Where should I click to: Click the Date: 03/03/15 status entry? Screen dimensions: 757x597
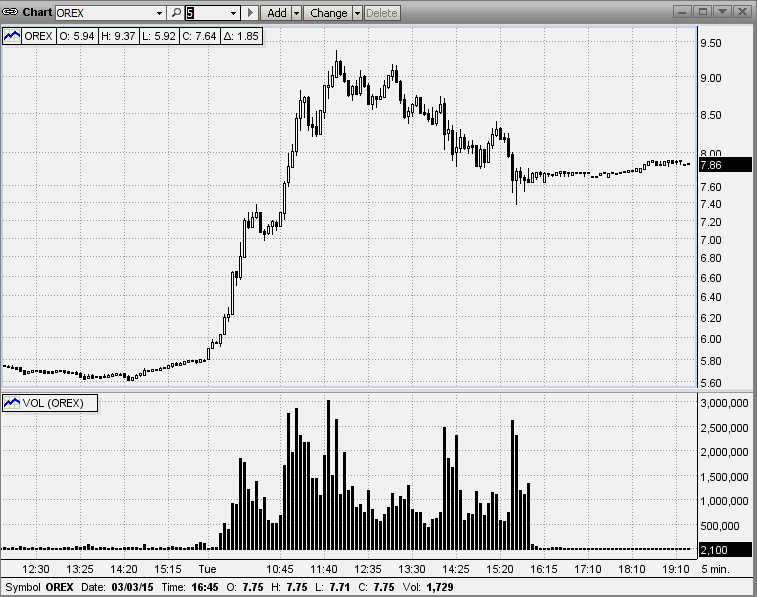(117, 587)
